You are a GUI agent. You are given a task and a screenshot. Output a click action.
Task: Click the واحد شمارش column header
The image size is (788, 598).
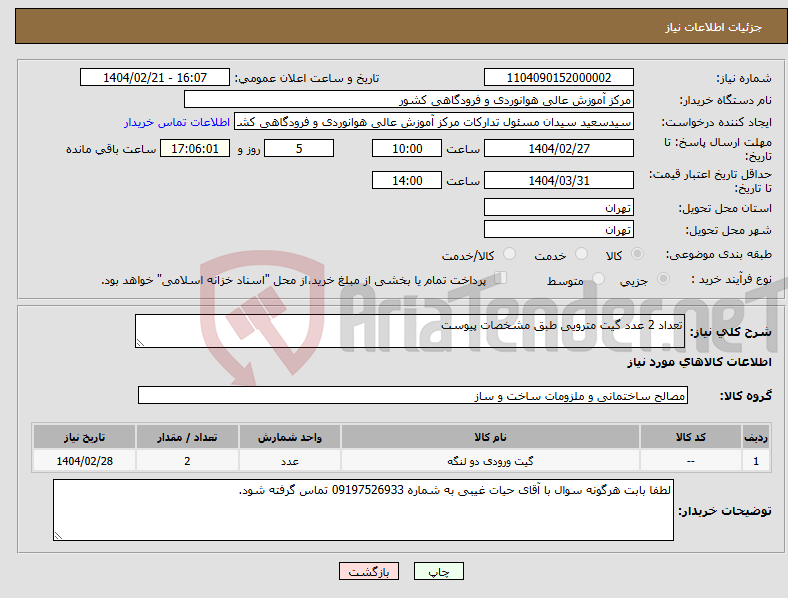[290, 437]
